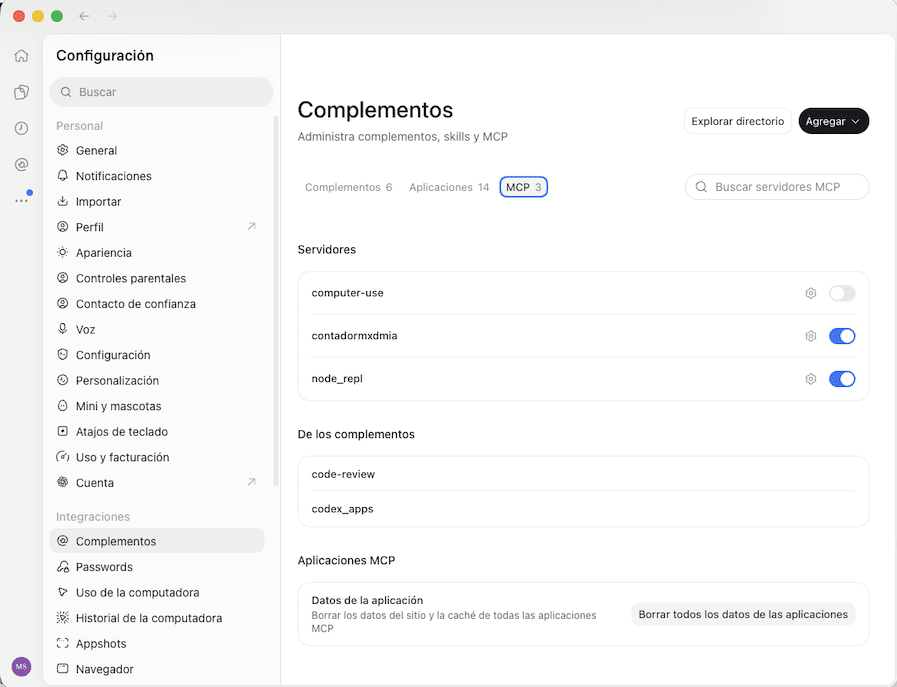This screenshot has width=897, height=687.
Task: Click the Datos de la aplicación label
Action: [367, 600]
